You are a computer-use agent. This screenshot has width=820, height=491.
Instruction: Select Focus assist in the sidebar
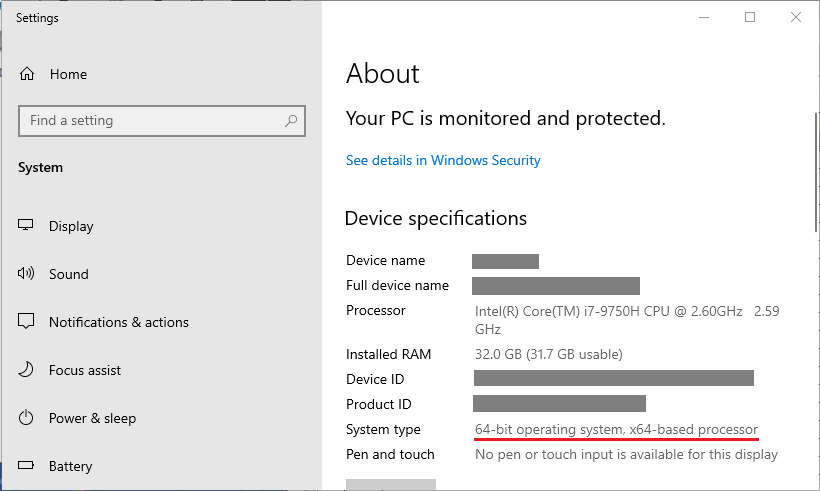pyautogui.click(x=85, y=370)
